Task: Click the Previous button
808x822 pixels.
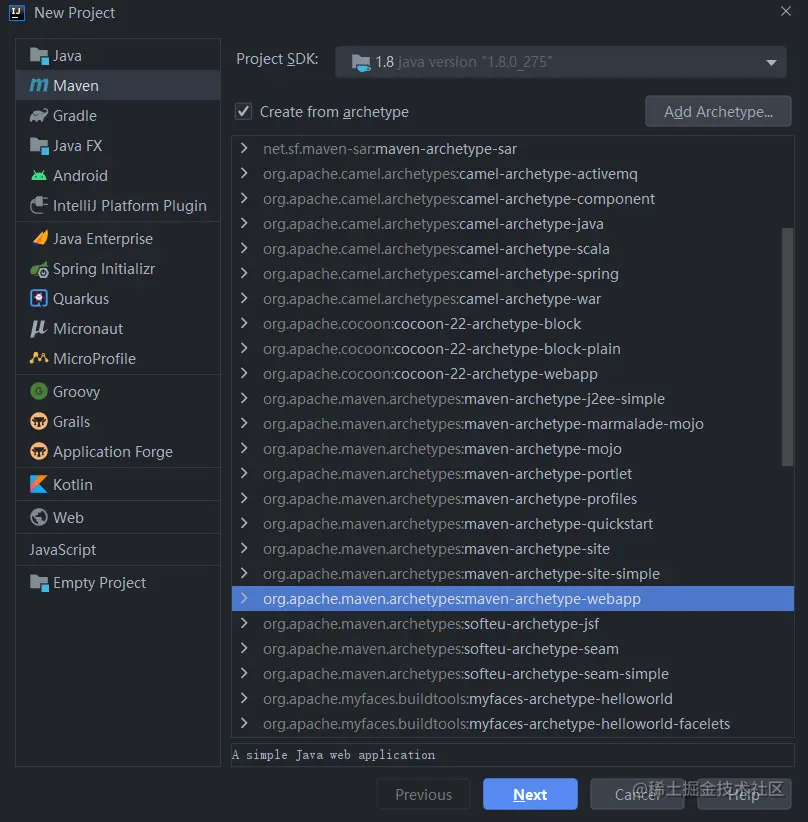Action: (423, 794)
